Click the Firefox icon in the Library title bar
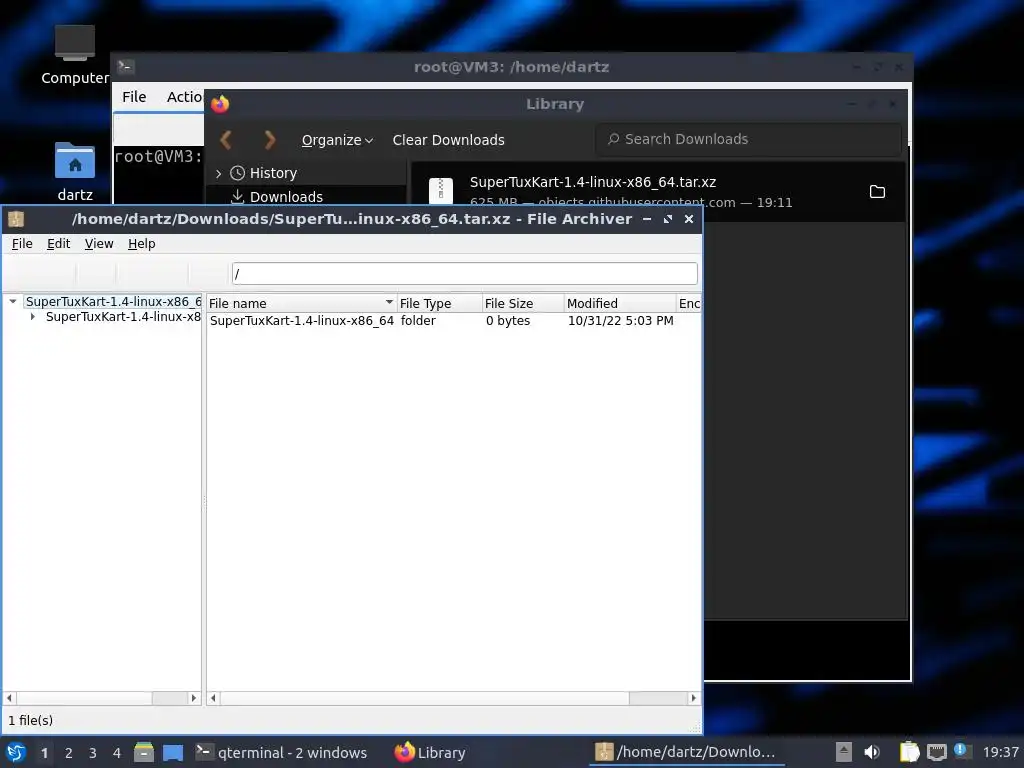The width and height of the screenshot is (1024, 768). [220, 104]
